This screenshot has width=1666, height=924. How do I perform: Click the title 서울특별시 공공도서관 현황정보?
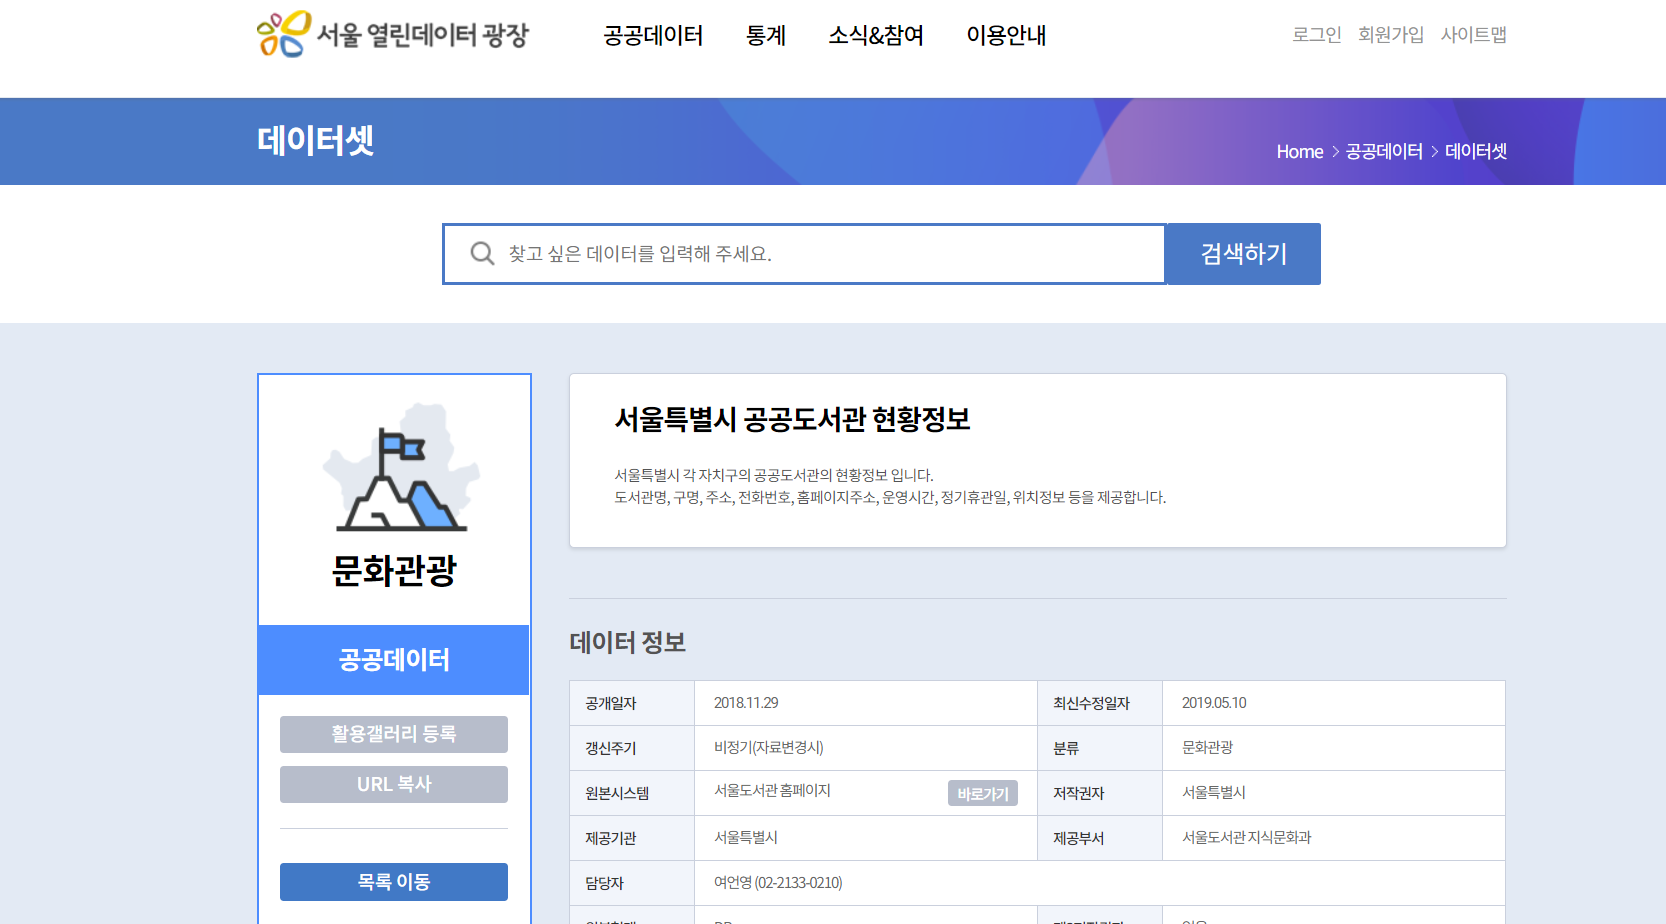[x=792, y=419]
